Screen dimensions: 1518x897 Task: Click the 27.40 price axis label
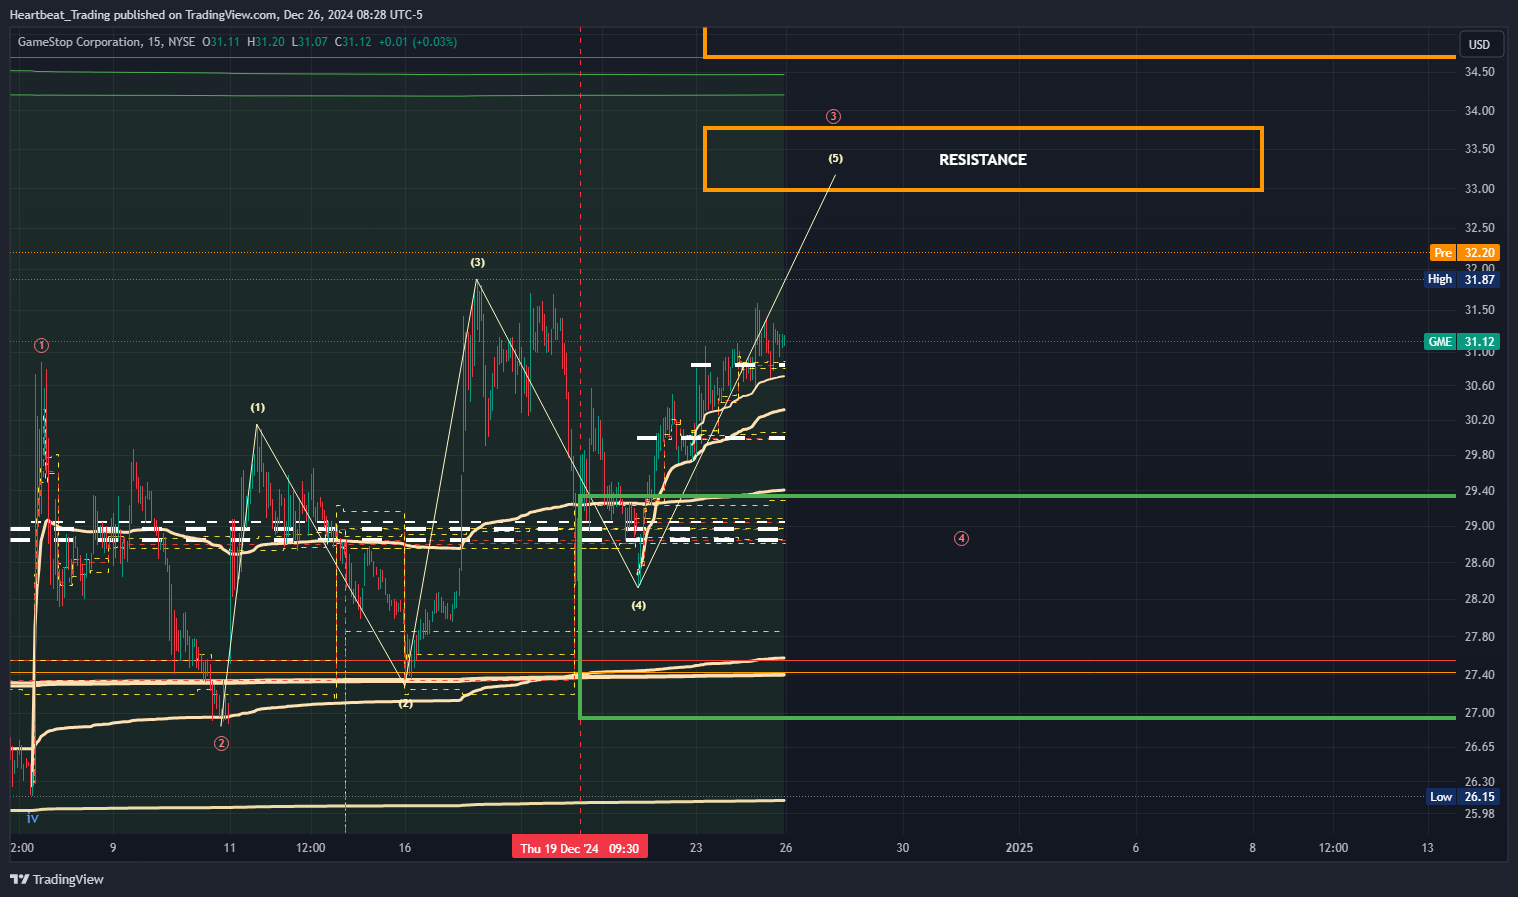pos(1480,675)
